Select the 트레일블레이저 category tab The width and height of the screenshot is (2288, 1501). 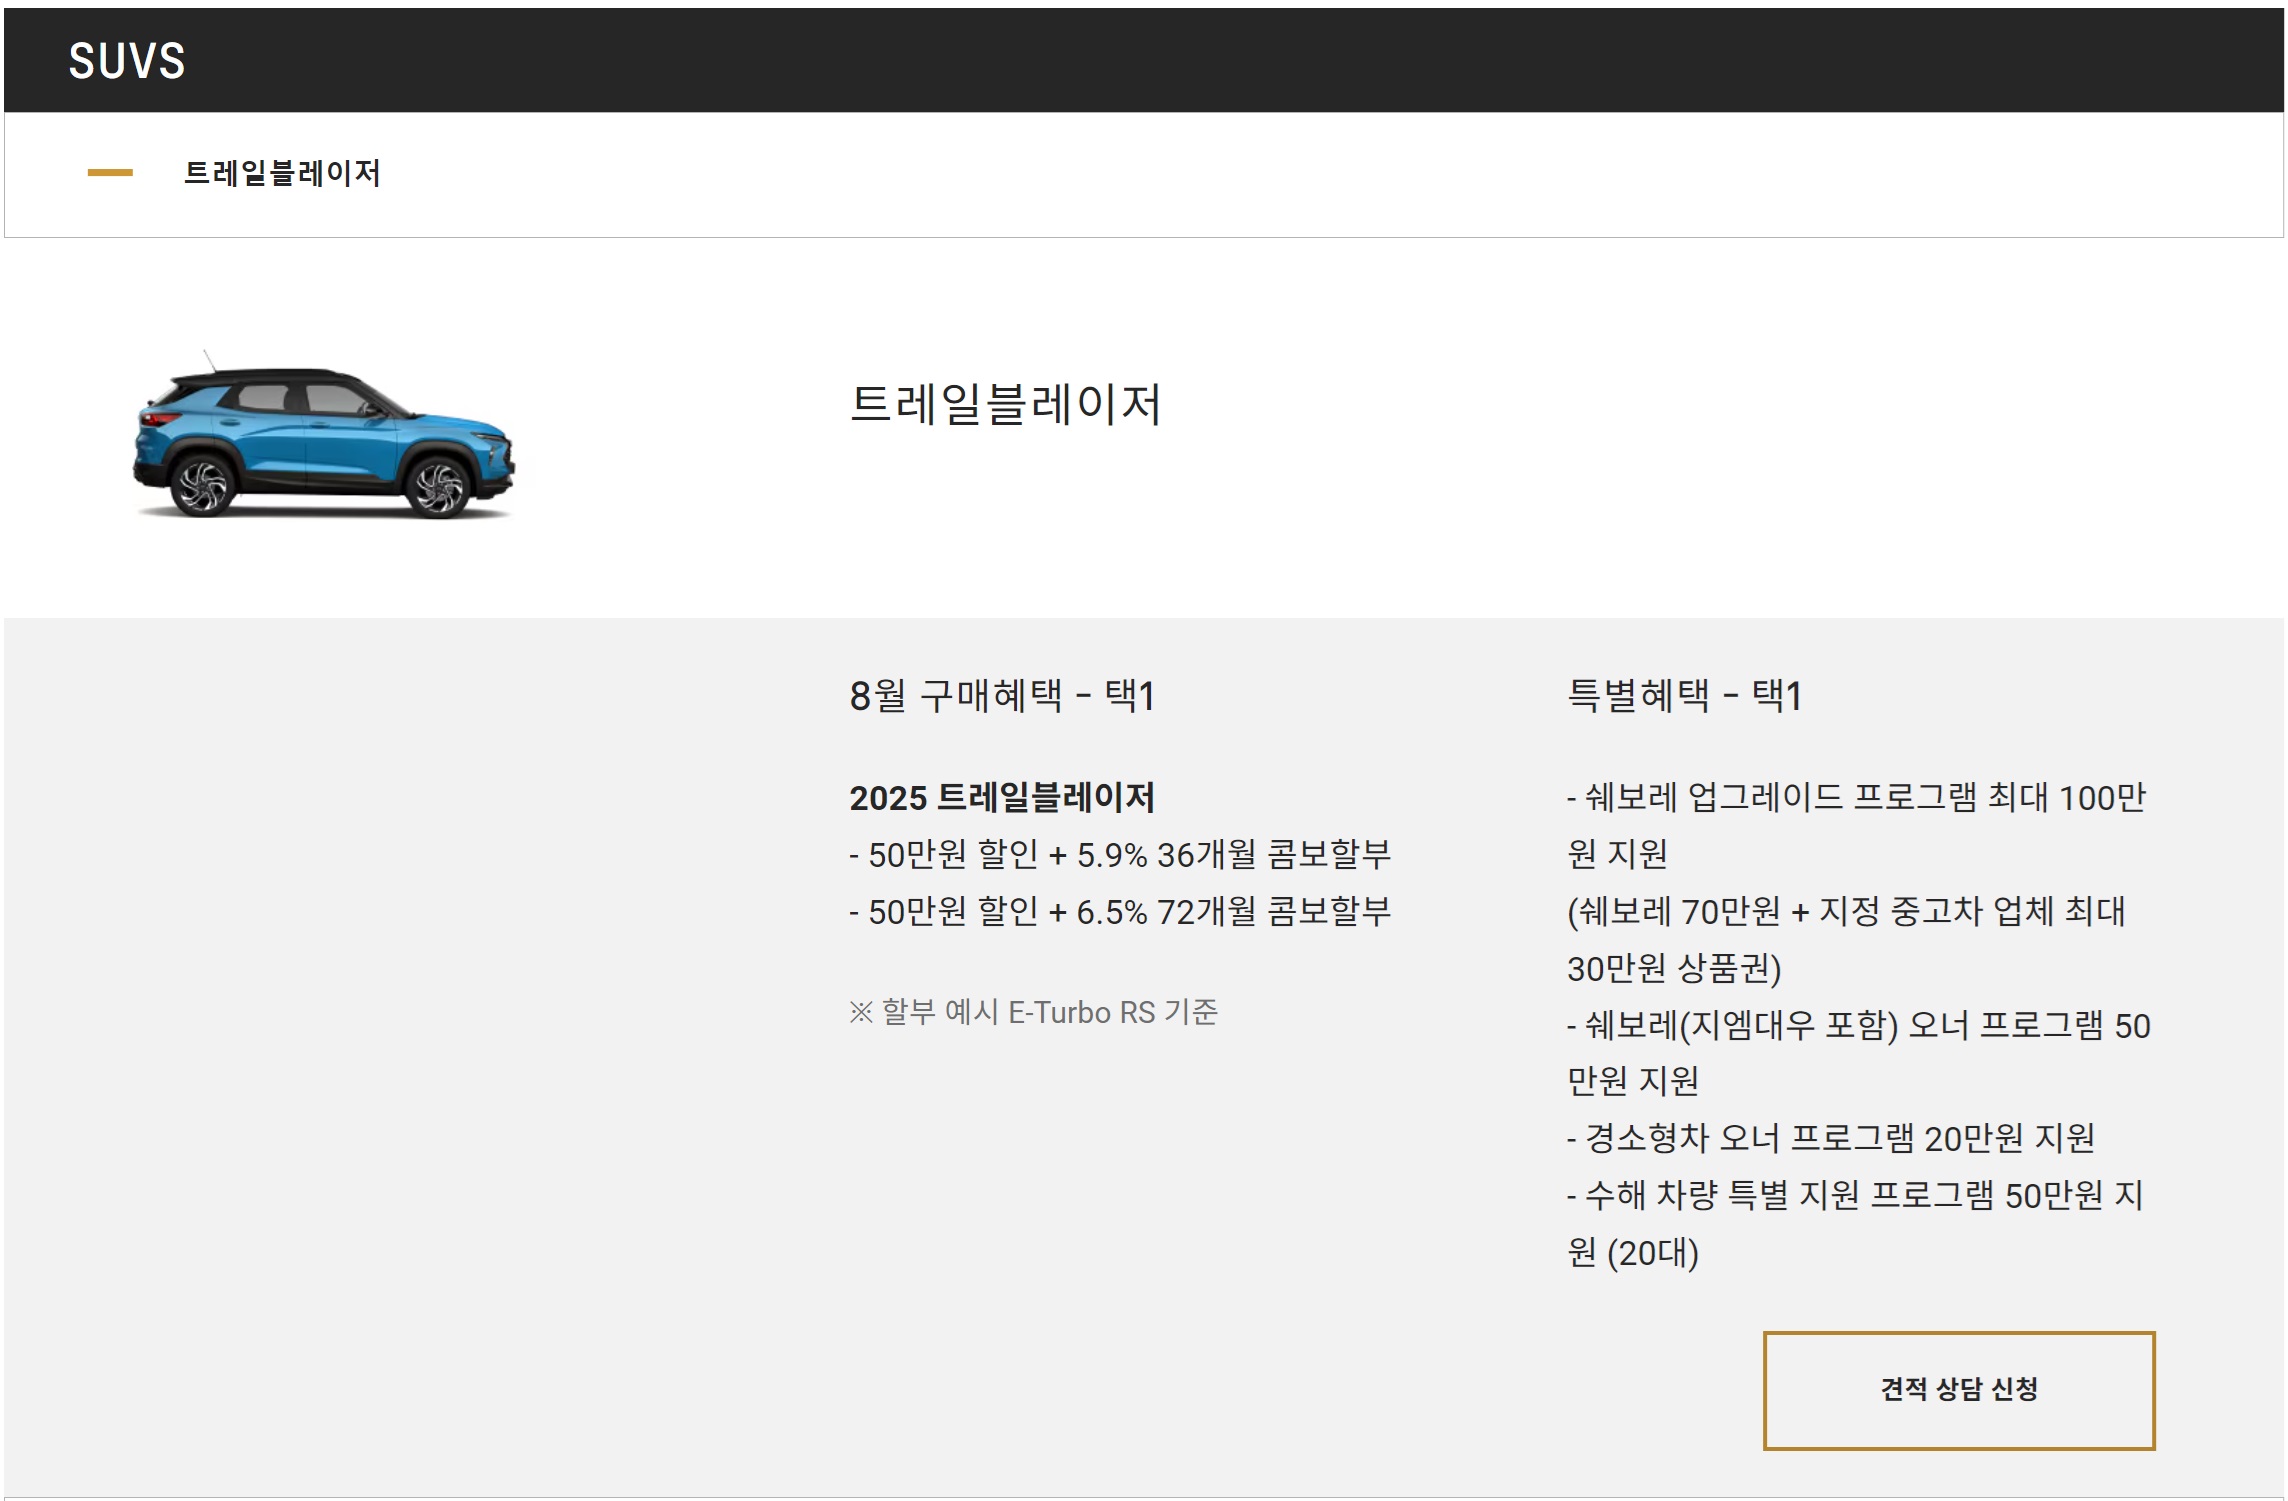point(282,173)
